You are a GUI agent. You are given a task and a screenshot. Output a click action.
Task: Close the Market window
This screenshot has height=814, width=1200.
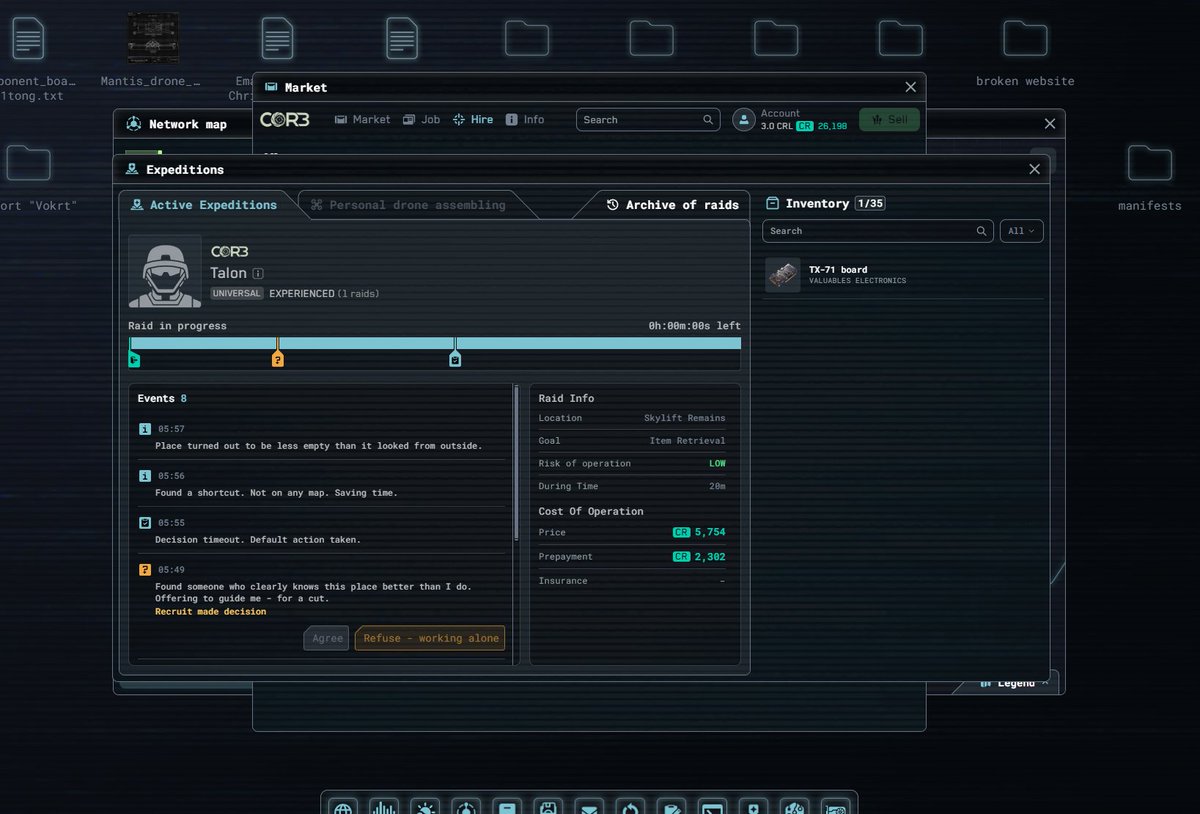tap(910, 87)
